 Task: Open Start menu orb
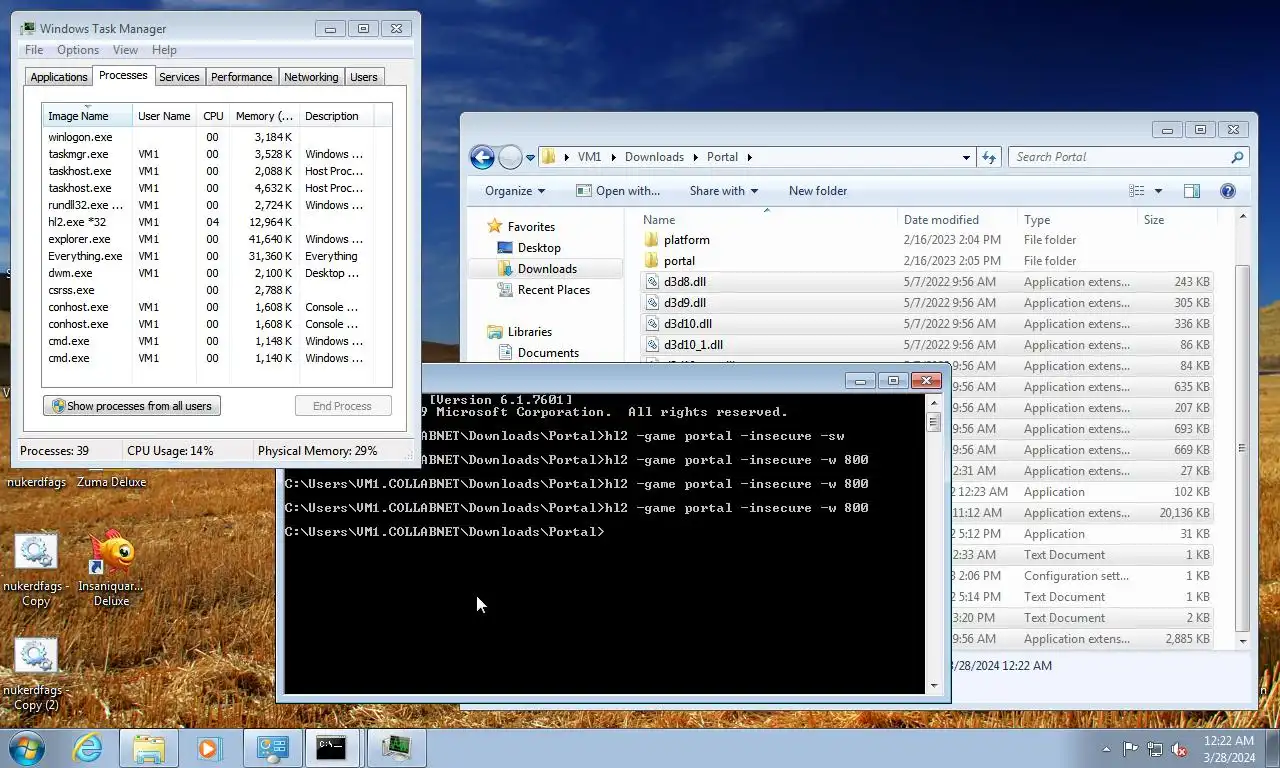click(27, 748)
